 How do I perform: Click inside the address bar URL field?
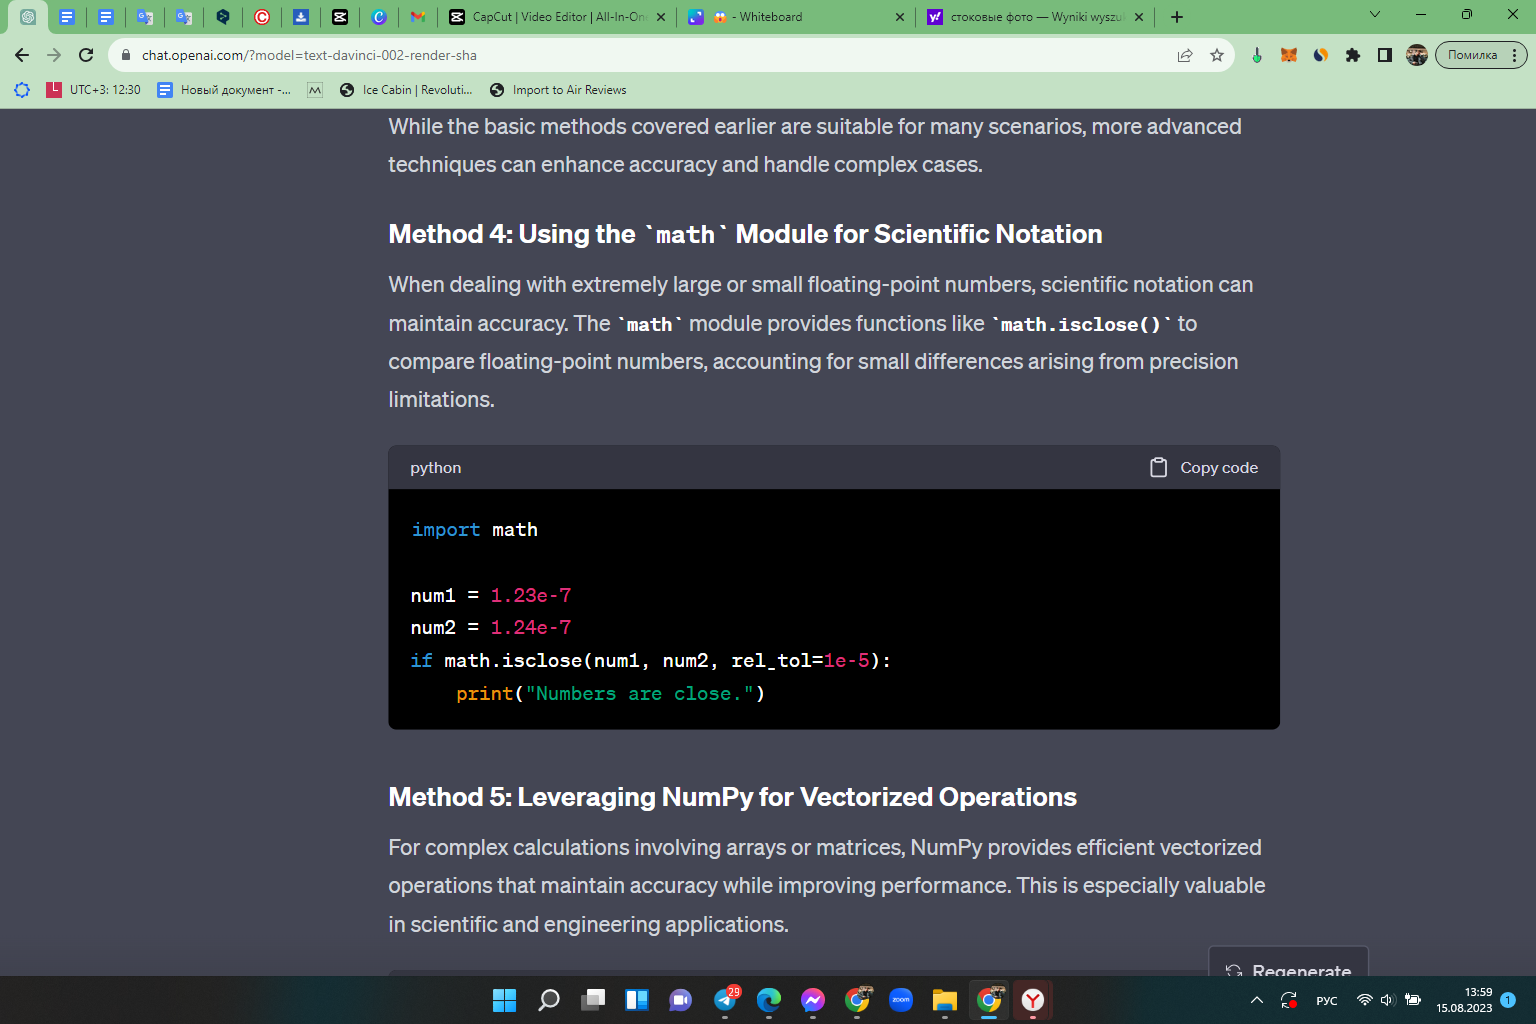[x=400, y=55]
